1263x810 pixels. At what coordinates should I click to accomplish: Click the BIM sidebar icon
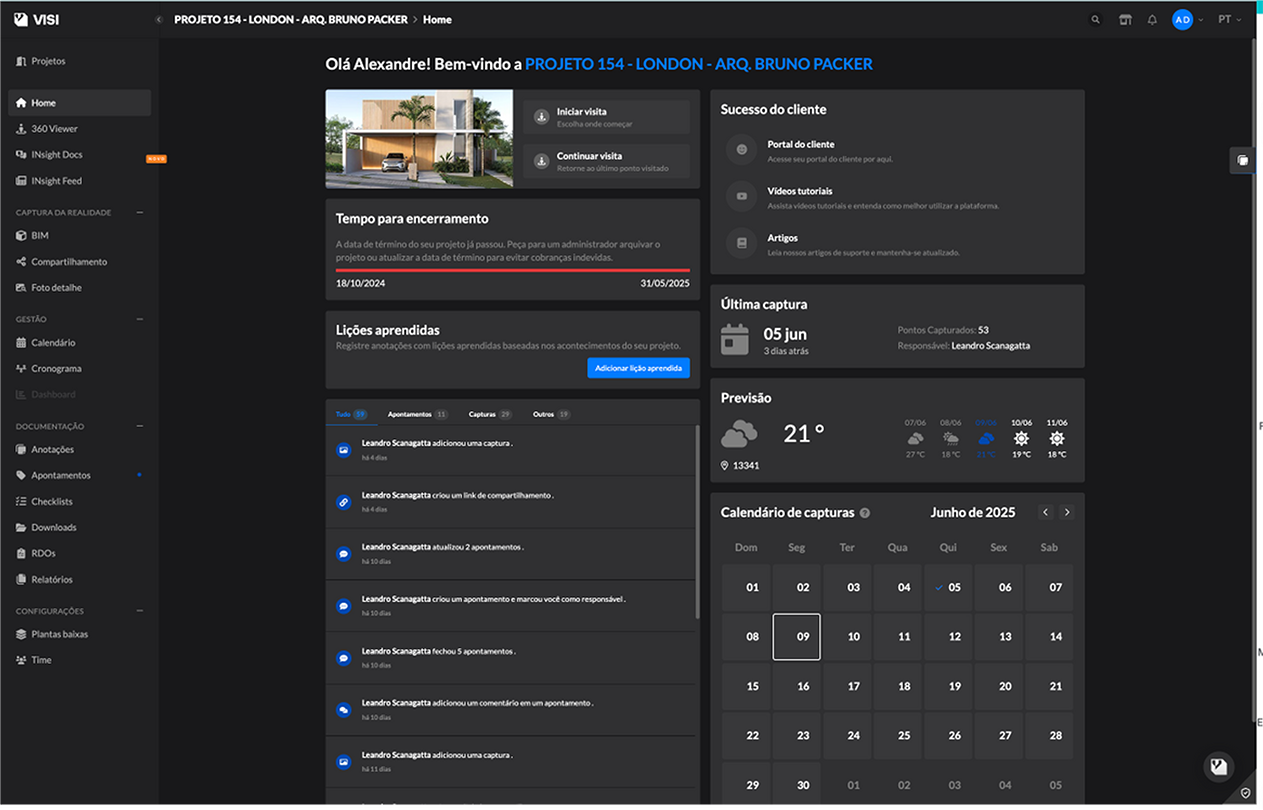pyautogui.click(x=22, y=236)
